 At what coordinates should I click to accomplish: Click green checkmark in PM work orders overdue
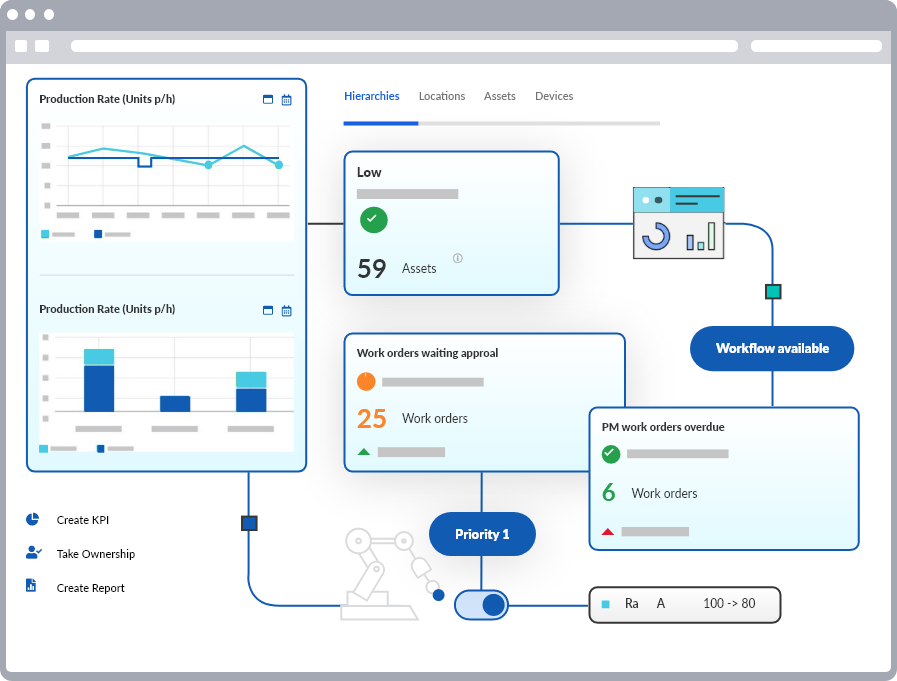[x=611, y=454]
